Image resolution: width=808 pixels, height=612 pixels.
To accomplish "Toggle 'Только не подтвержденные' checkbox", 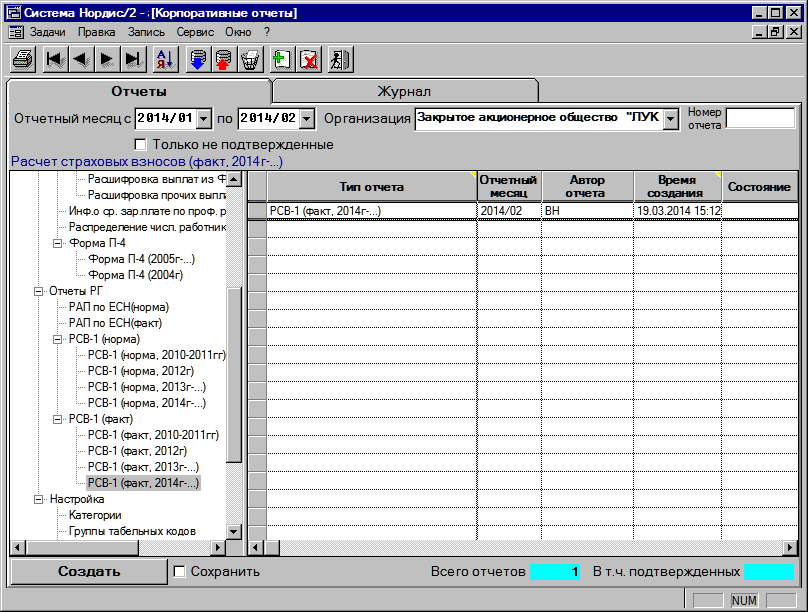I will pyautogui.click(x=140, y=144).
